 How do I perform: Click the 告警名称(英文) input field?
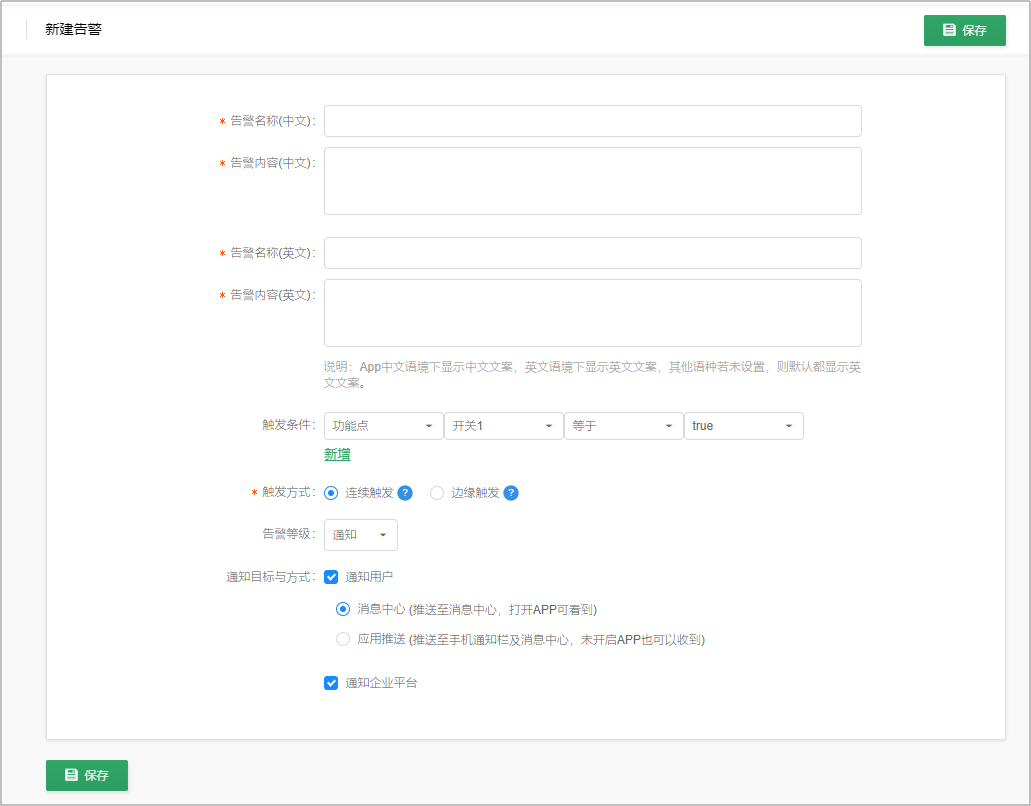(592, 253)
